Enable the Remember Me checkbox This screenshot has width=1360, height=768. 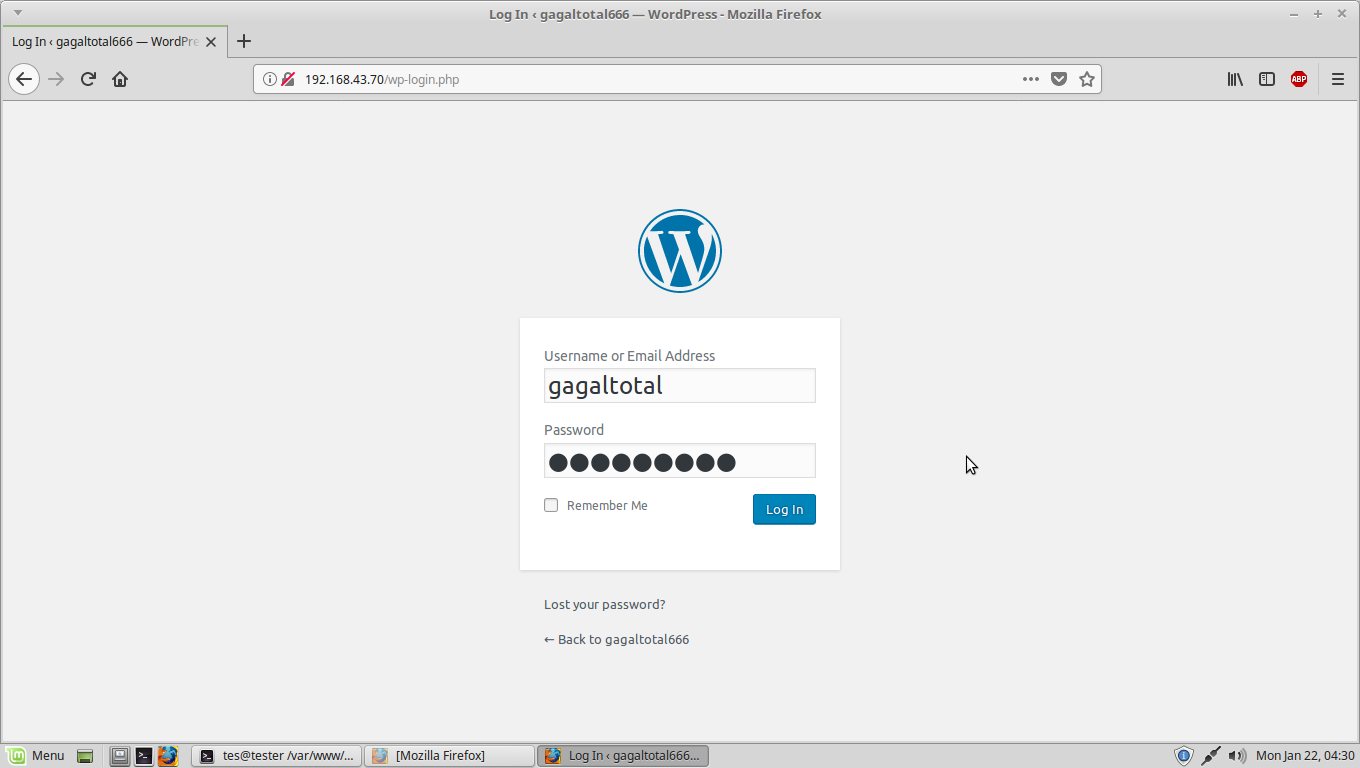[x=551, y=505]
